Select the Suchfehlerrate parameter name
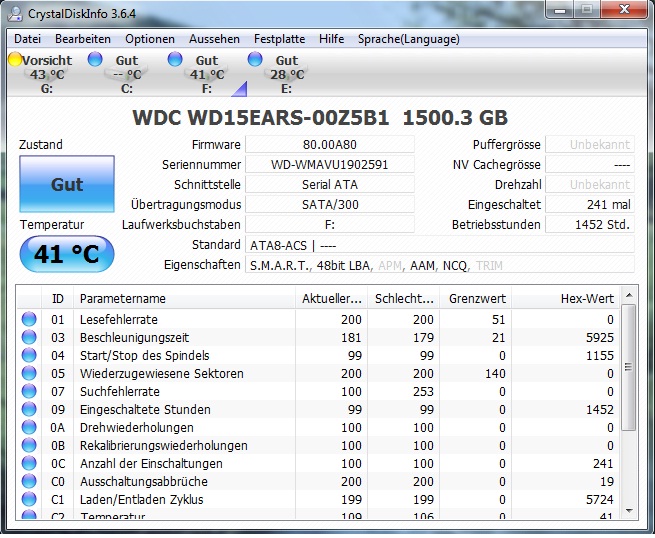The image size is (655, 538). click(120, 391)
